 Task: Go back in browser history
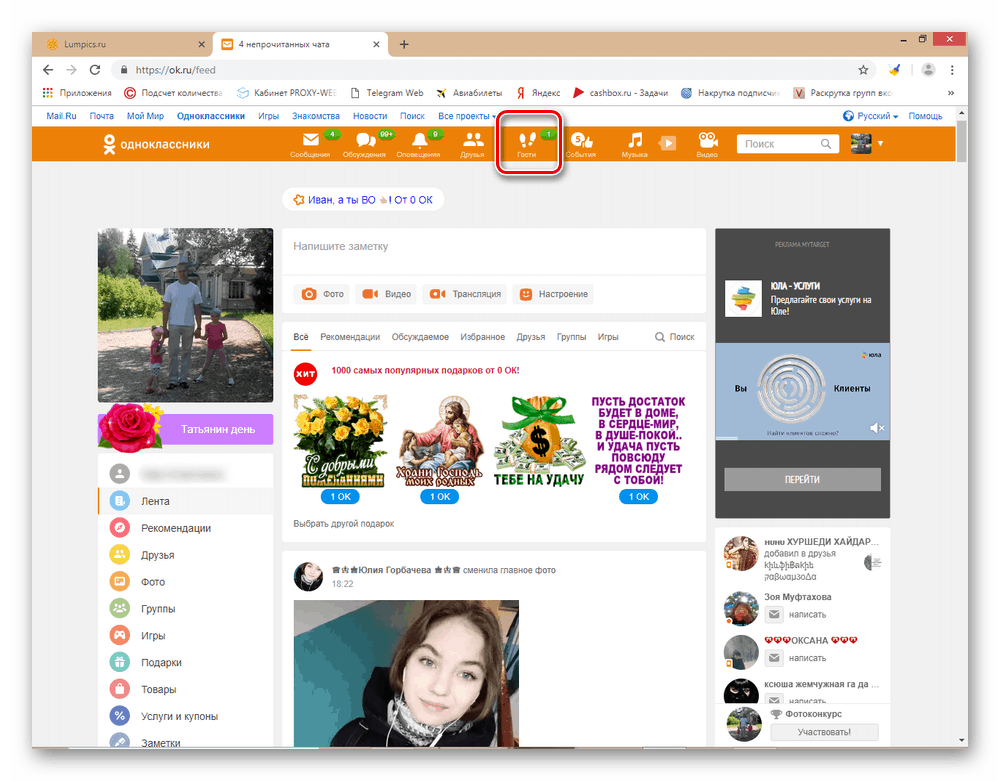[x=48, y=70]
